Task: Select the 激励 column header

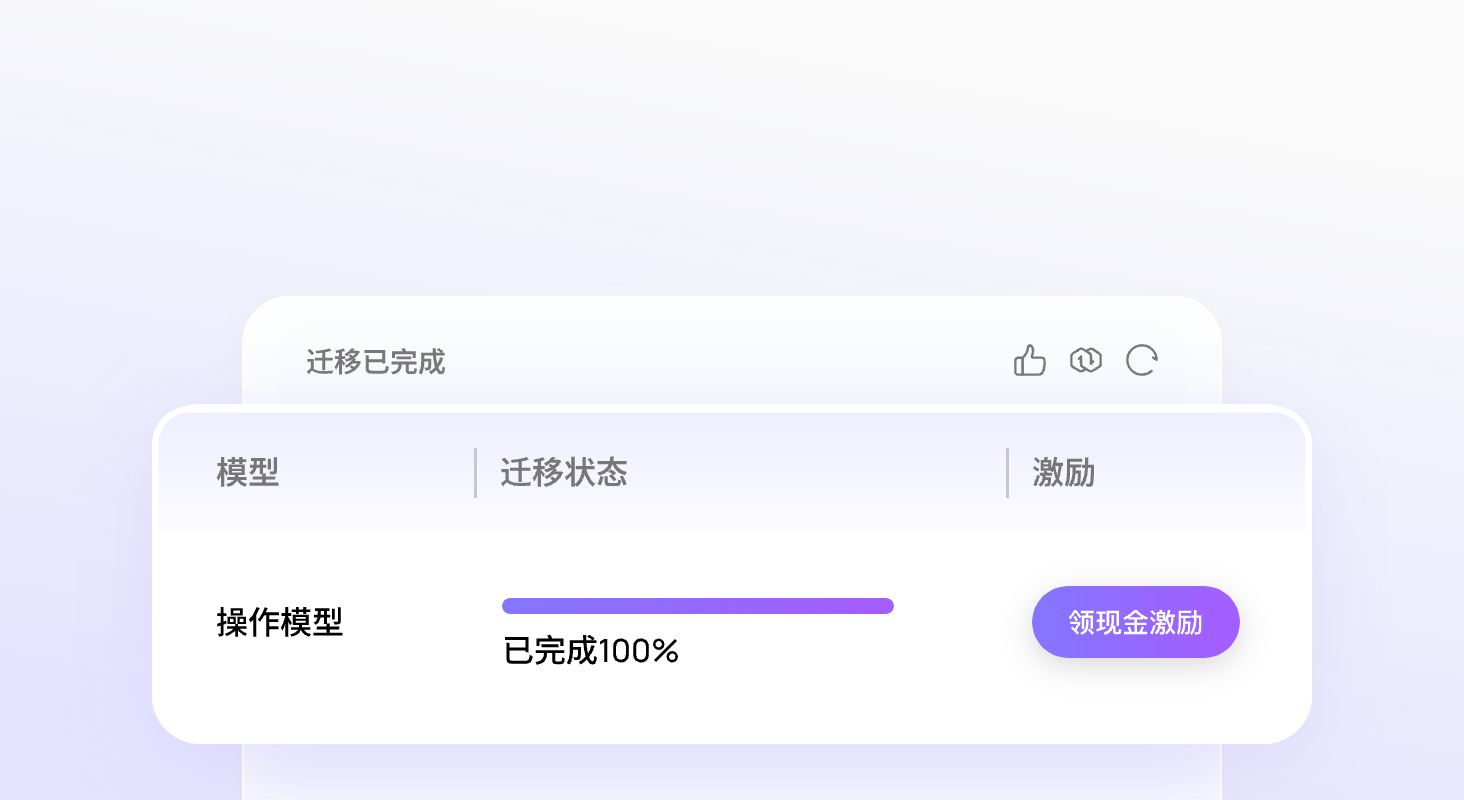Action: point(1063,472)
